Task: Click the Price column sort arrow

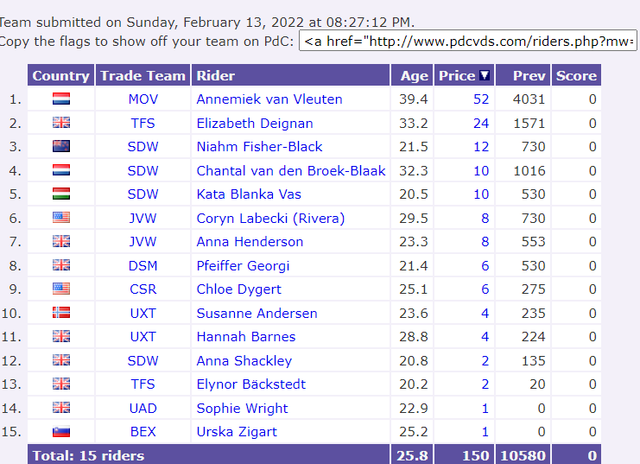Action: coord(484,75)
